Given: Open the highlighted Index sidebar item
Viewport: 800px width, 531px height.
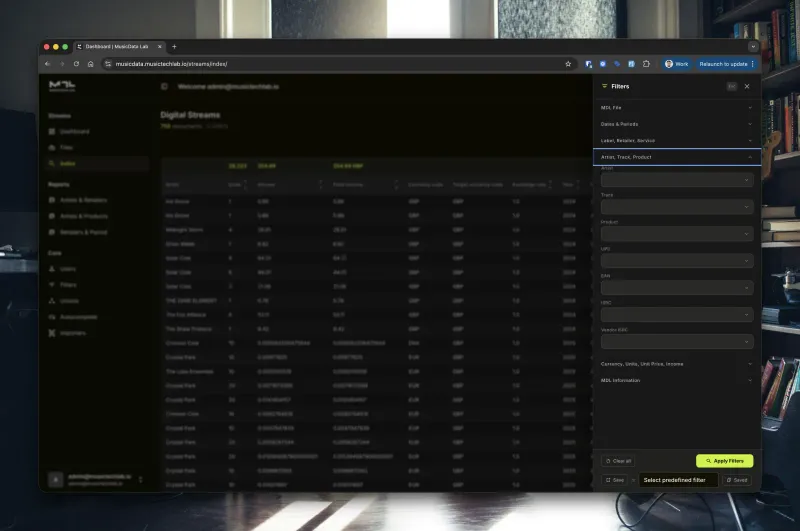Looking at the screenshot, I should tap(97, 163).
